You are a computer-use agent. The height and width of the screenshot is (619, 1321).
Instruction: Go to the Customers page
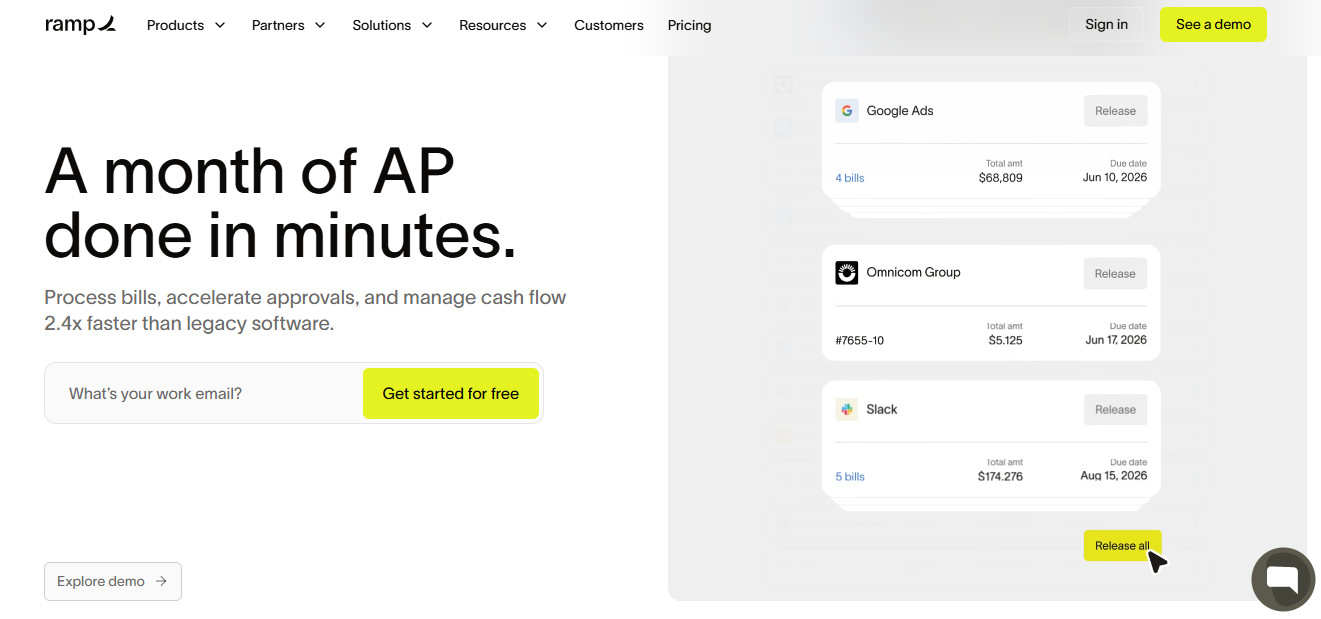pyautogui.click(x=609, y=25)
